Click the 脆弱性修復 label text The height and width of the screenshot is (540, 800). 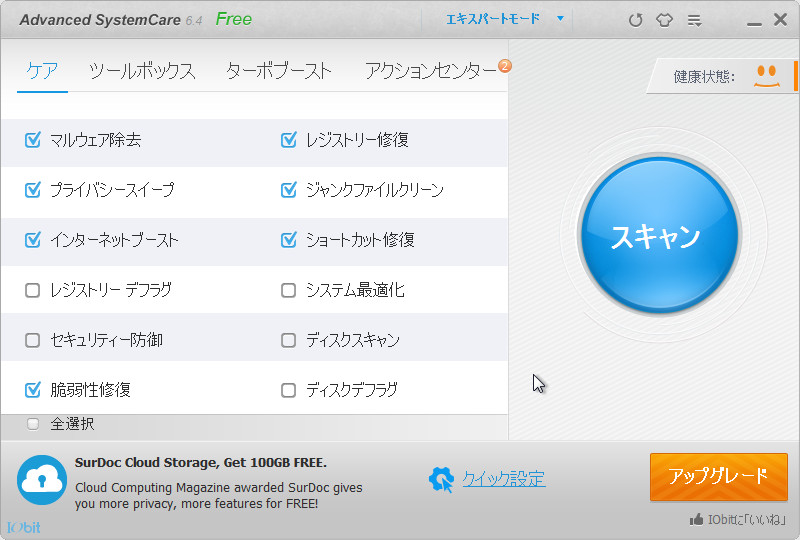tap(90, 389)
